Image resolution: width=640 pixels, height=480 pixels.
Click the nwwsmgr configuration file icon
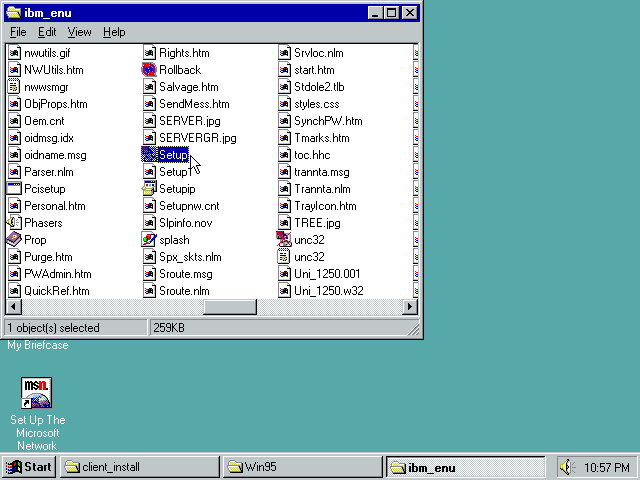coord(14,87)
